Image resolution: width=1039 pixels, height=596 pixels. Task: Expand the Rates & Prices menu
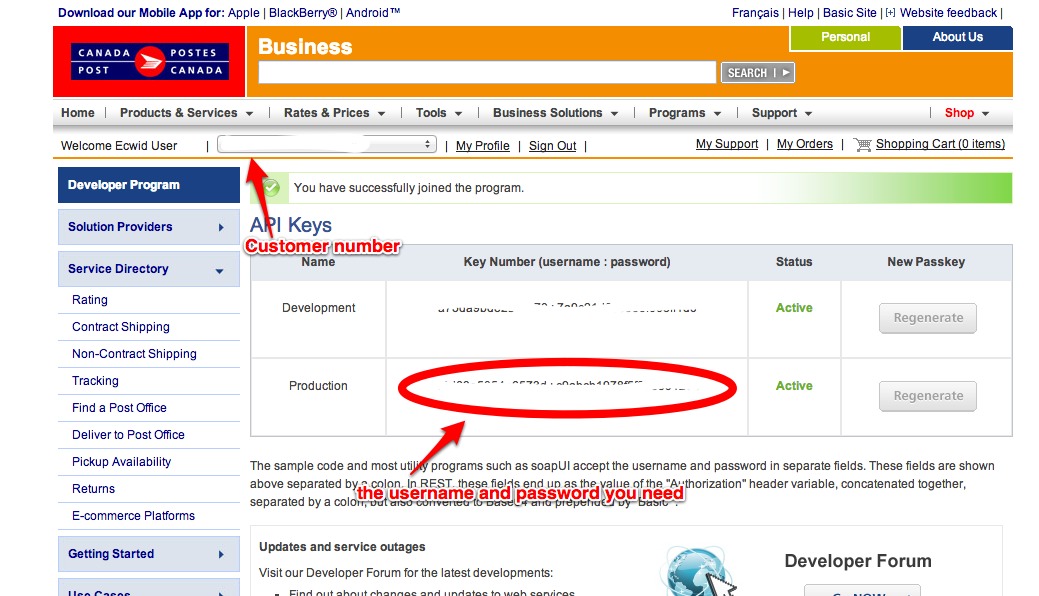(334, 113)
